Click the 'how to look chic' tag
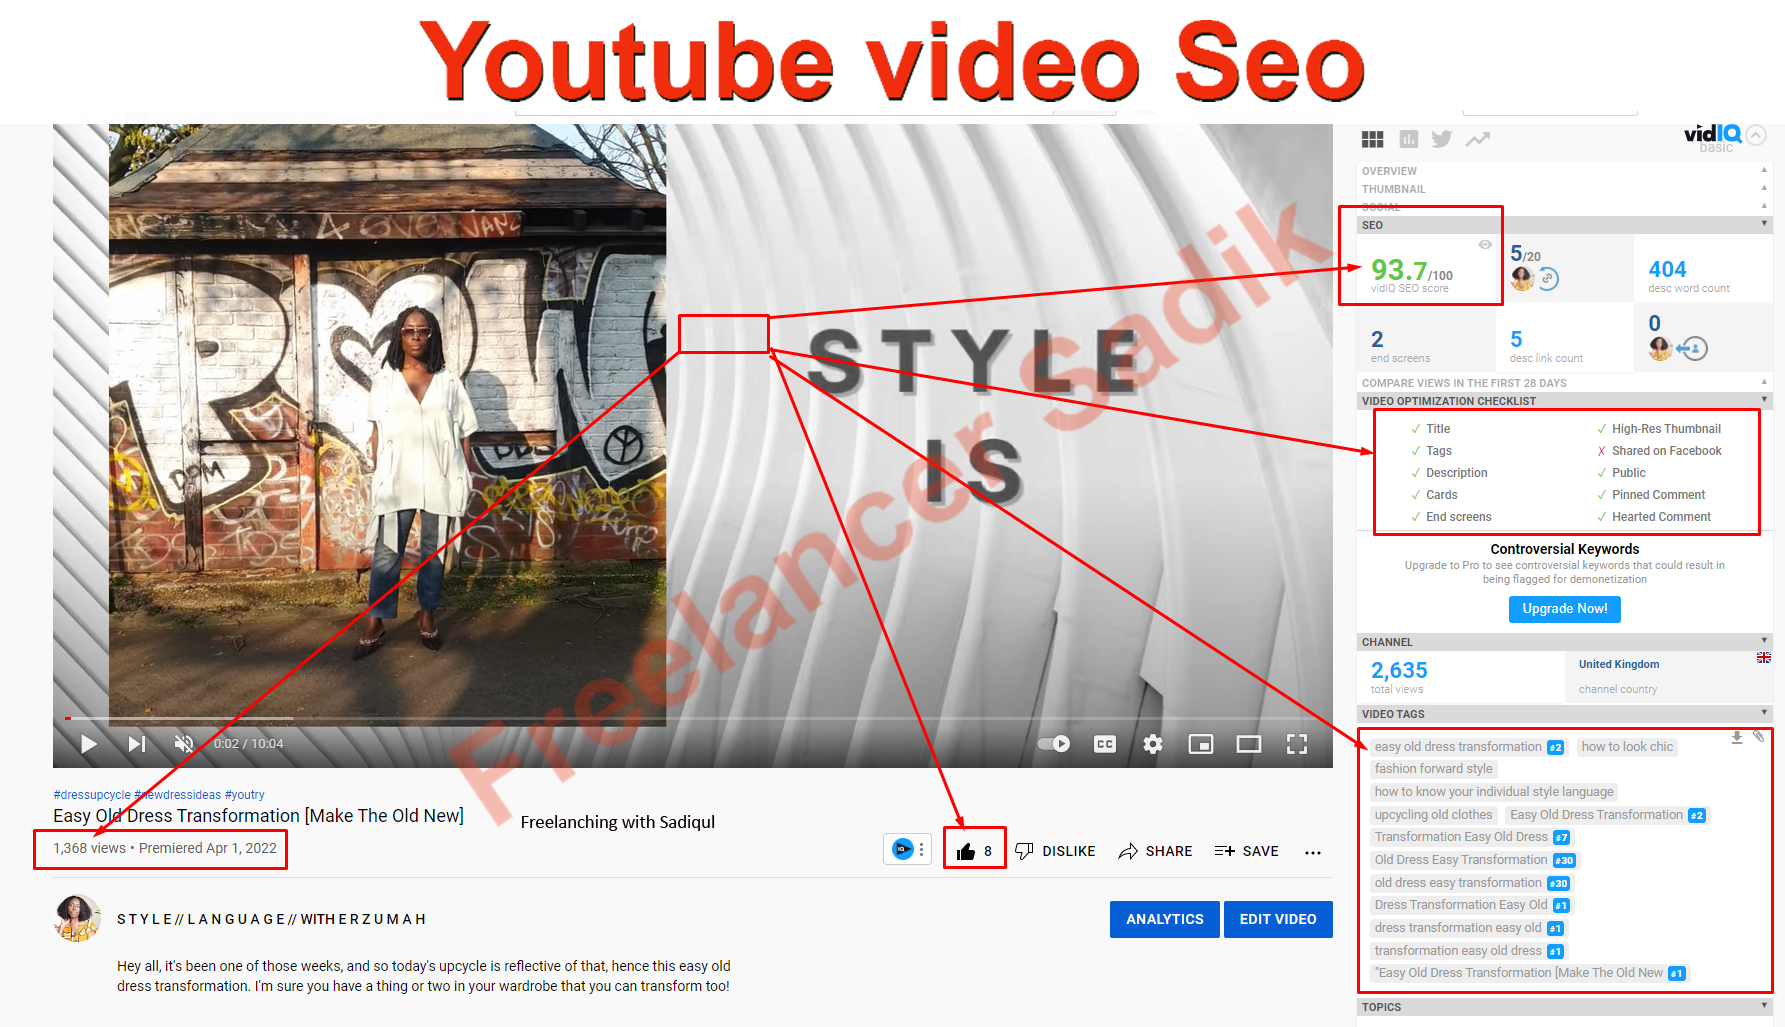 tap(1627, 747)
